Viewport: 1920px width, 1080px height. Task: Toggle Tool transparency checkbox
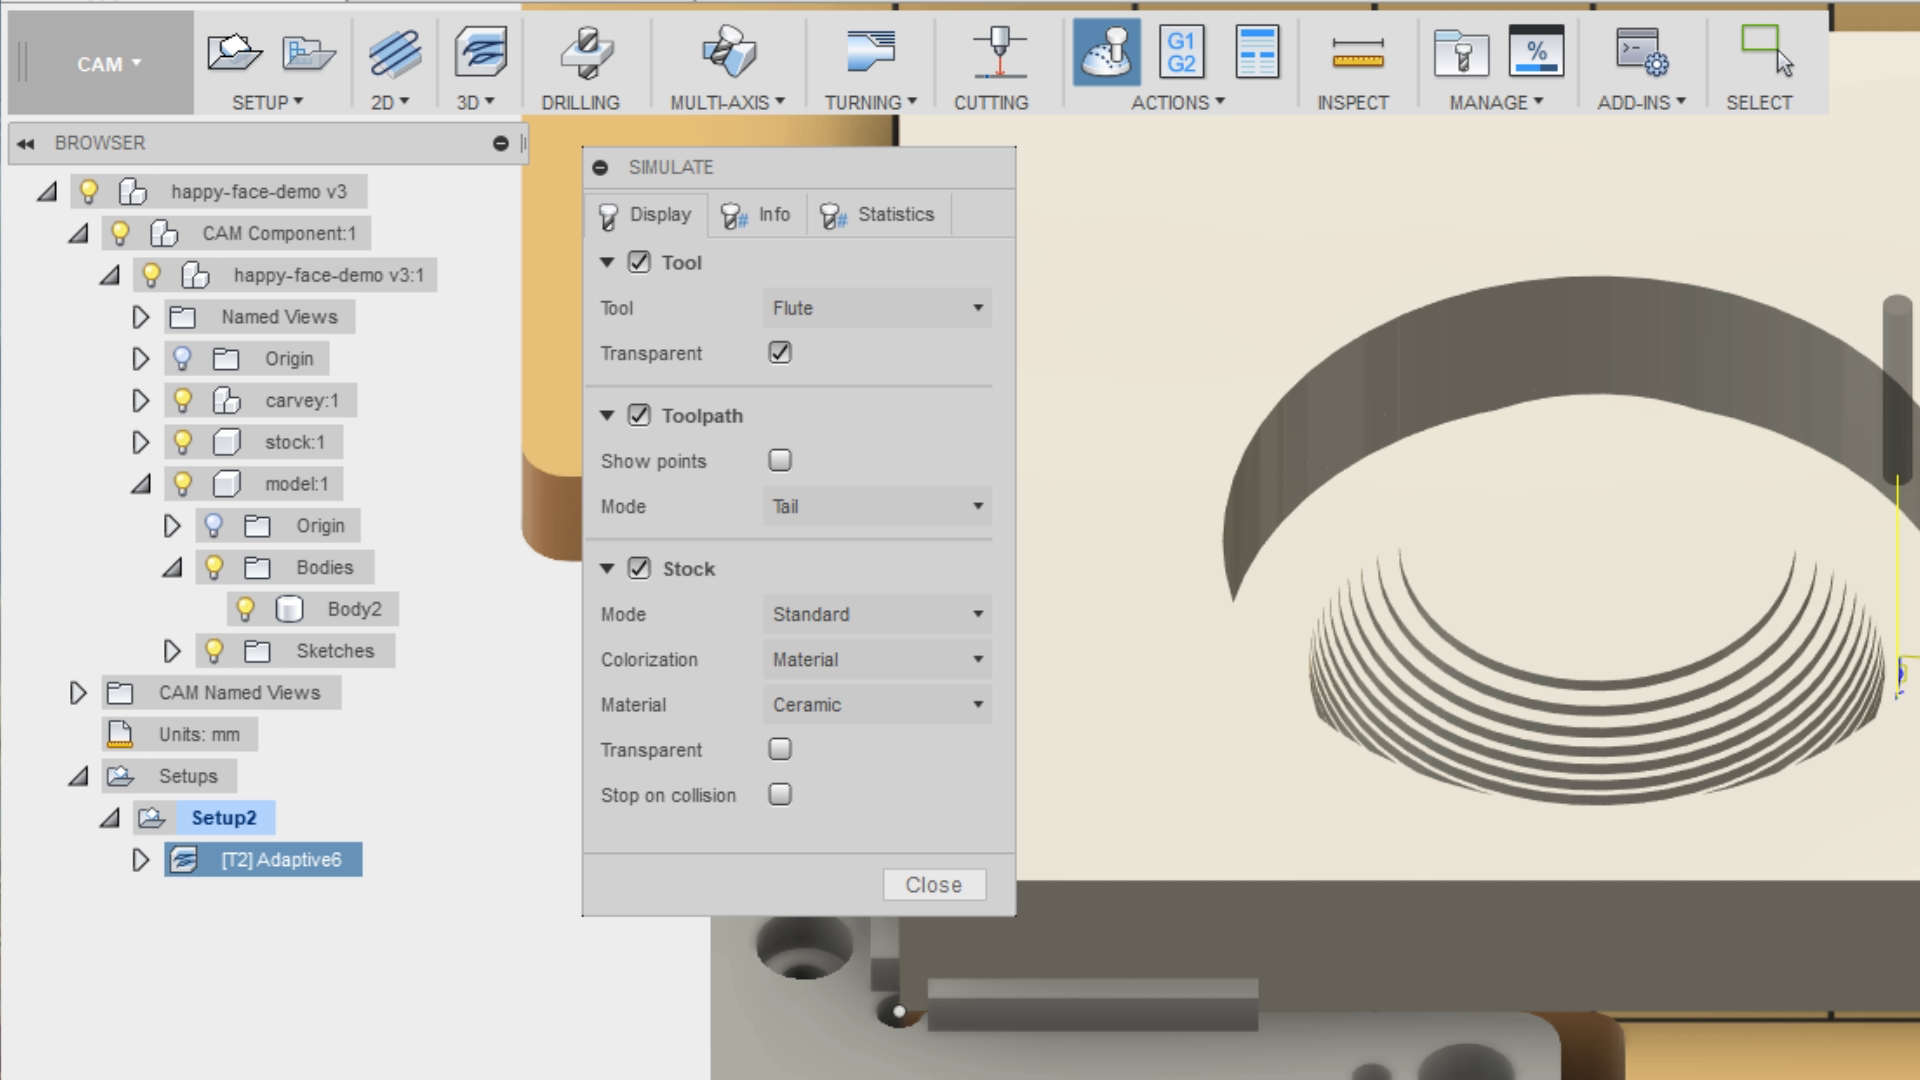coord(779,352)
